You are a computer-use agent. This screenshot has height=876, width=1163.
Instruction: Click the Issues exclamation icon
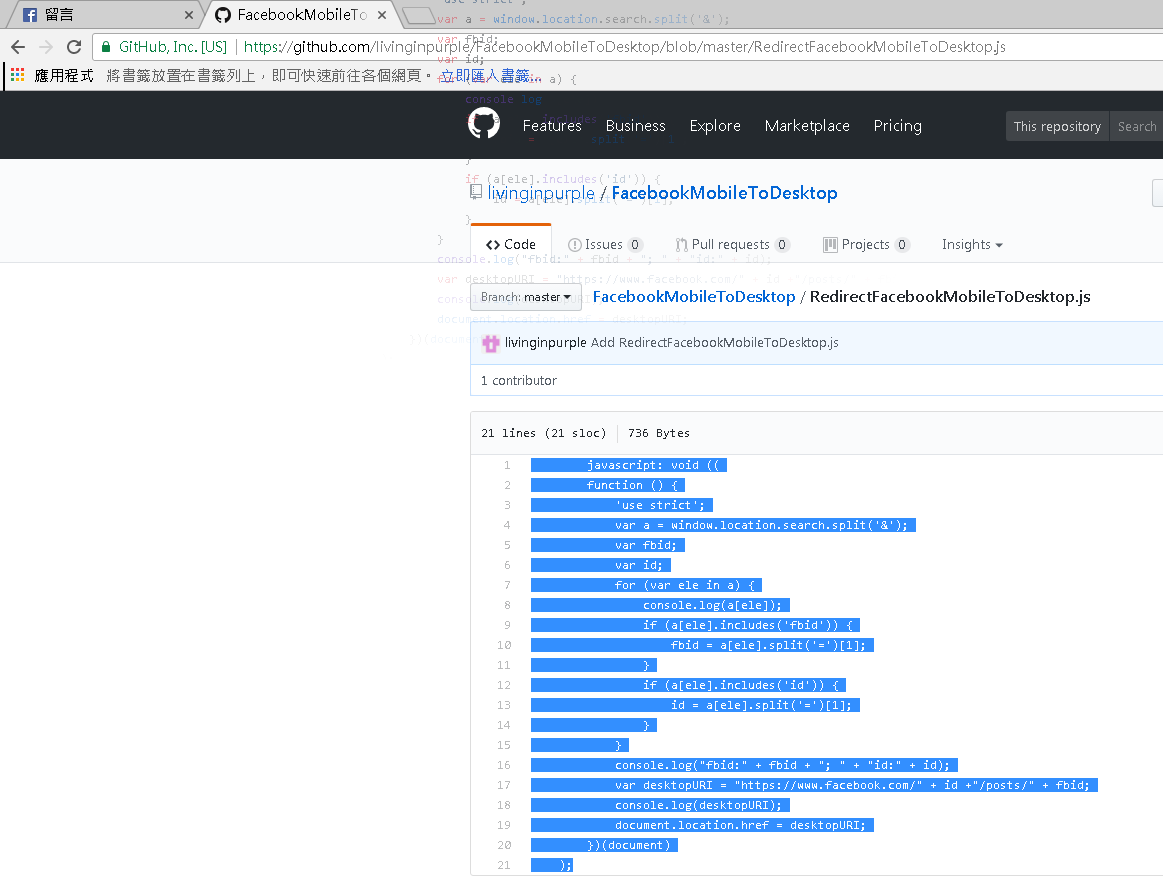point(574,245)
